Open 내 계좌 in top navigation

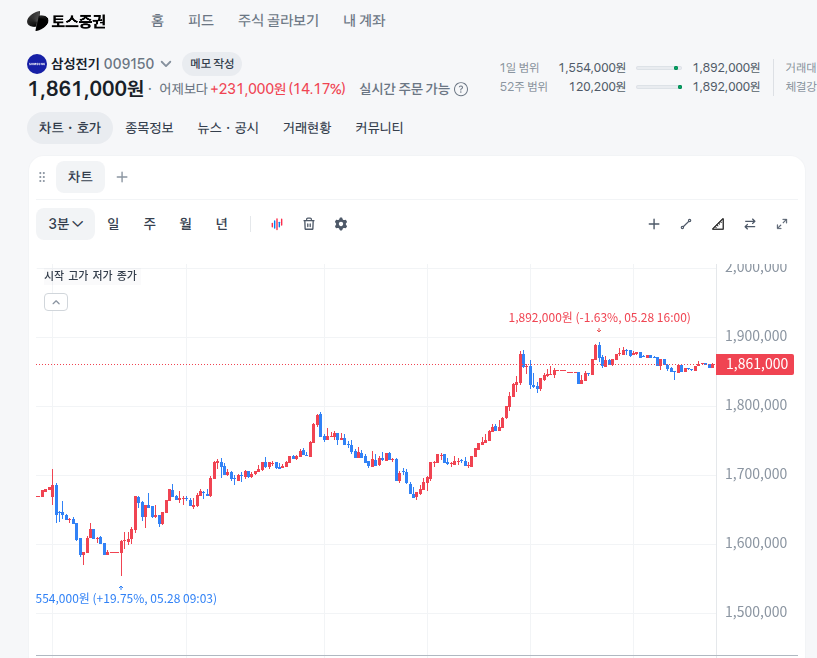(x=364, y=21)
